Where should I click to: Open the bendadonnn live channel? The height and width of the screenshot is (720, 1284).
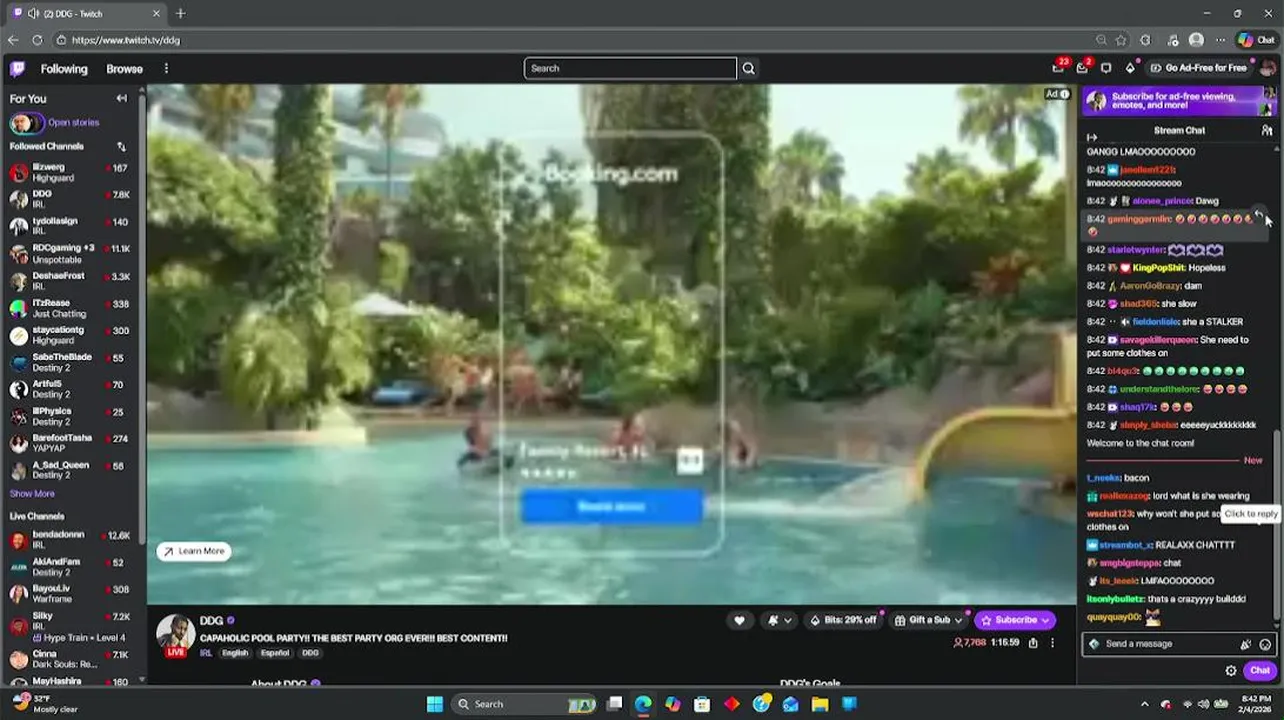(x=70, y=539)
